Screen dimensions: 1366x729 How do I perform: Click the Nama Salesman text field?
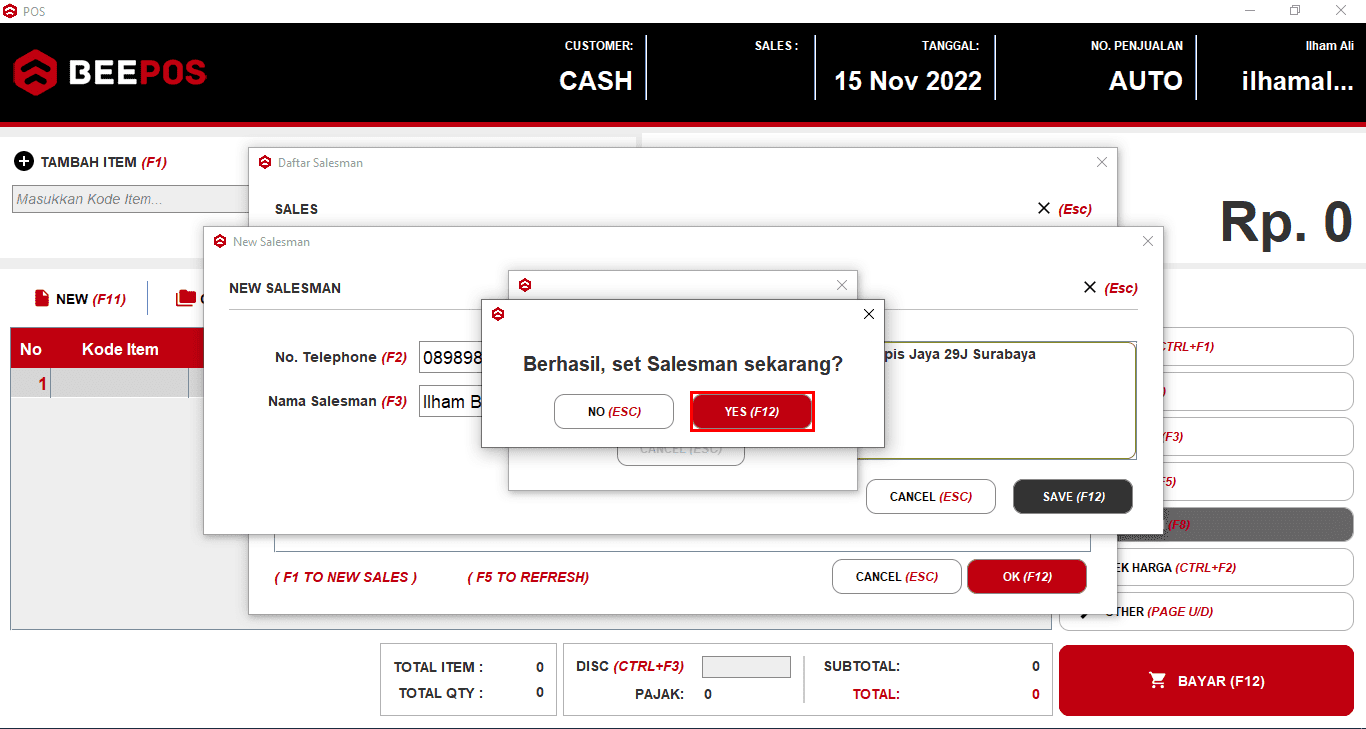[451, 401]
